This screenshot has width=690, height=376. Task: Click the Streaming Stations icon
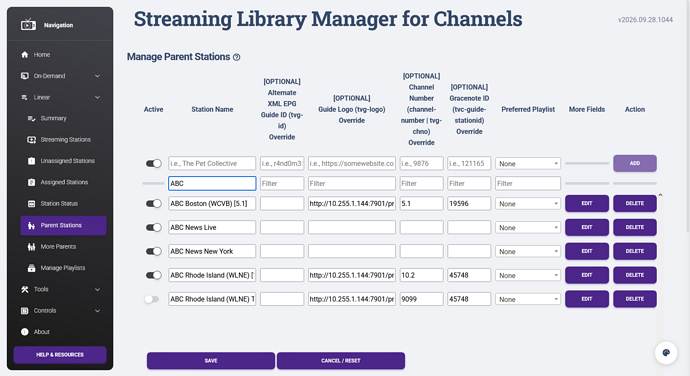pyautogui.click(x=31, y=140)
